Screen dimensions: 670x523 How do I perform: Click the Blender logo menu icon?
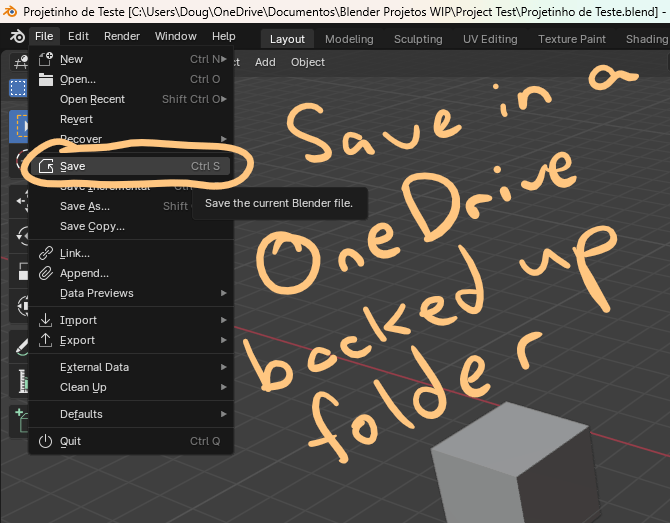[17, 36]
